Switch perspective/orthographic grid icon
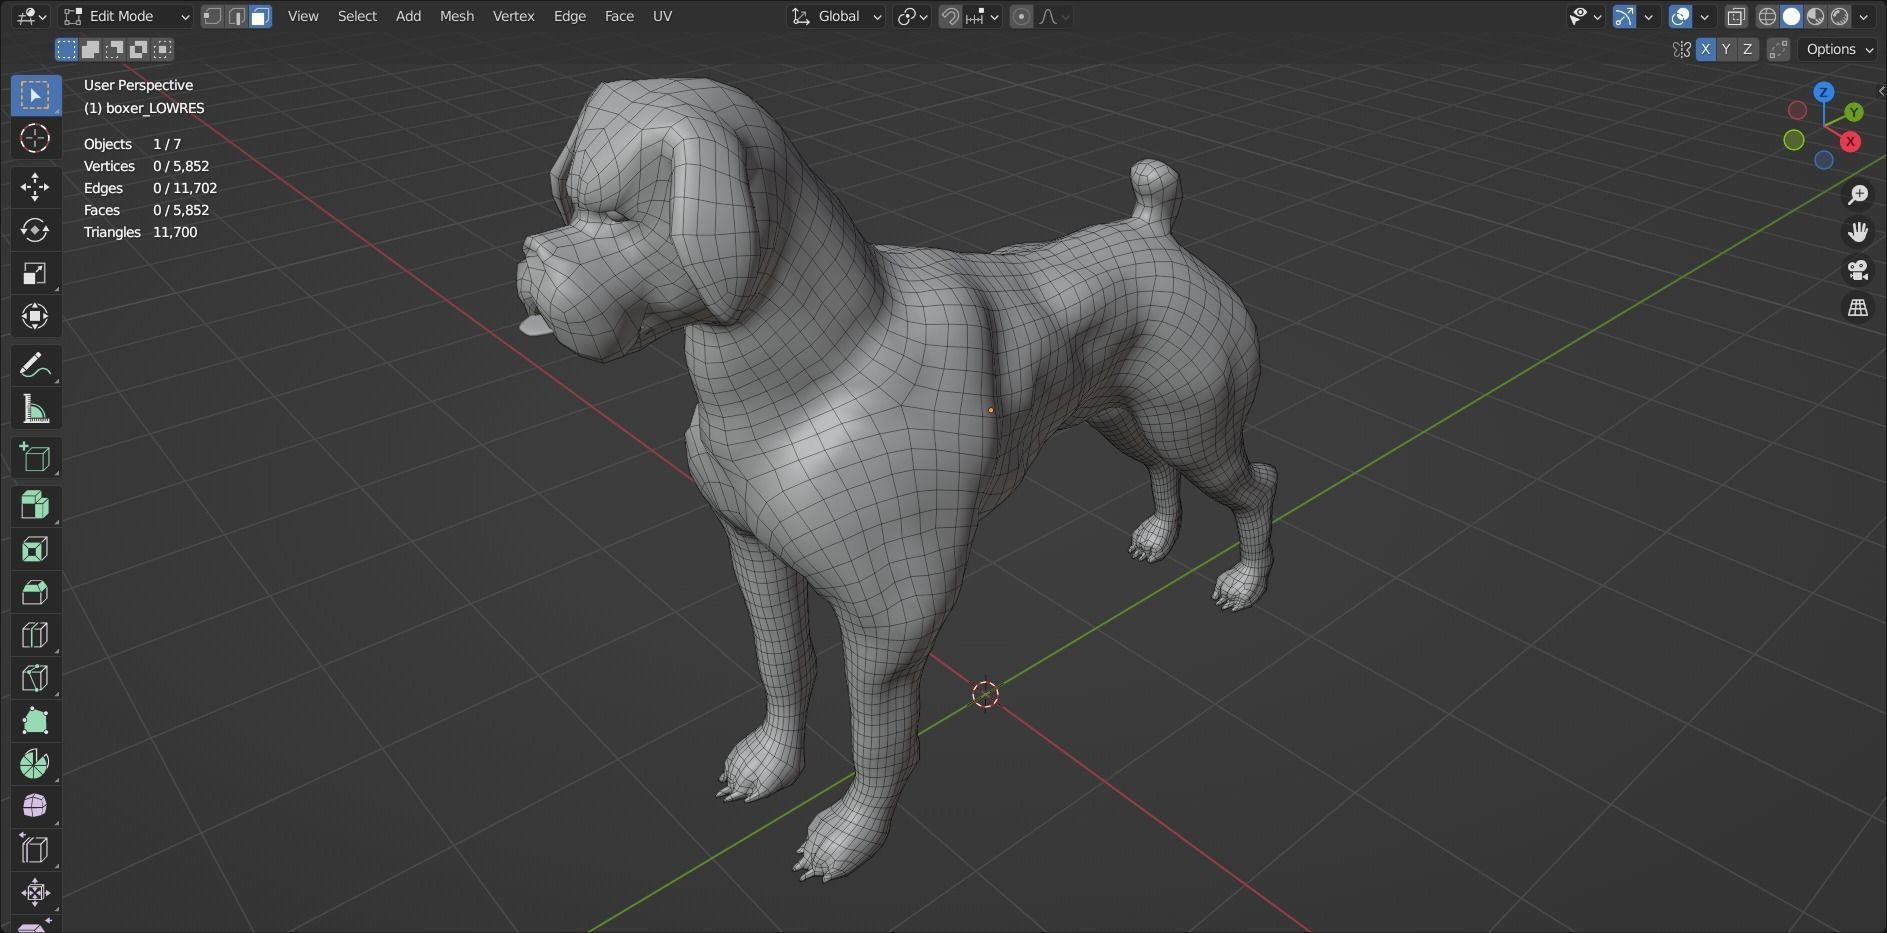The width and height of the screenshot is (1887, 933). pos(1858,308)
